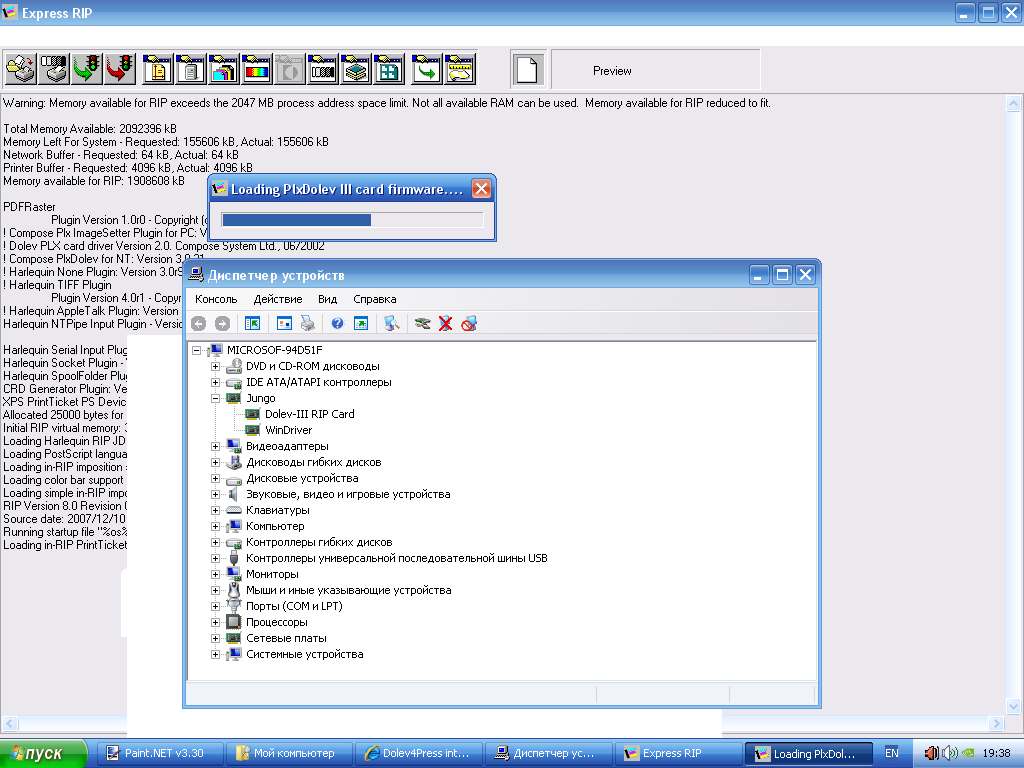Viewport: 1024px width, 768px height.
Task: Select Системные устройства in device tree
Action: [304, 654]
